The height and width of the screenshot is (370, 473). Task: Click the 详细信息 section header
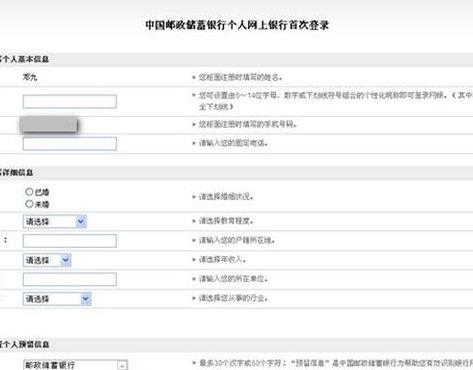click(x=17, y=173)
